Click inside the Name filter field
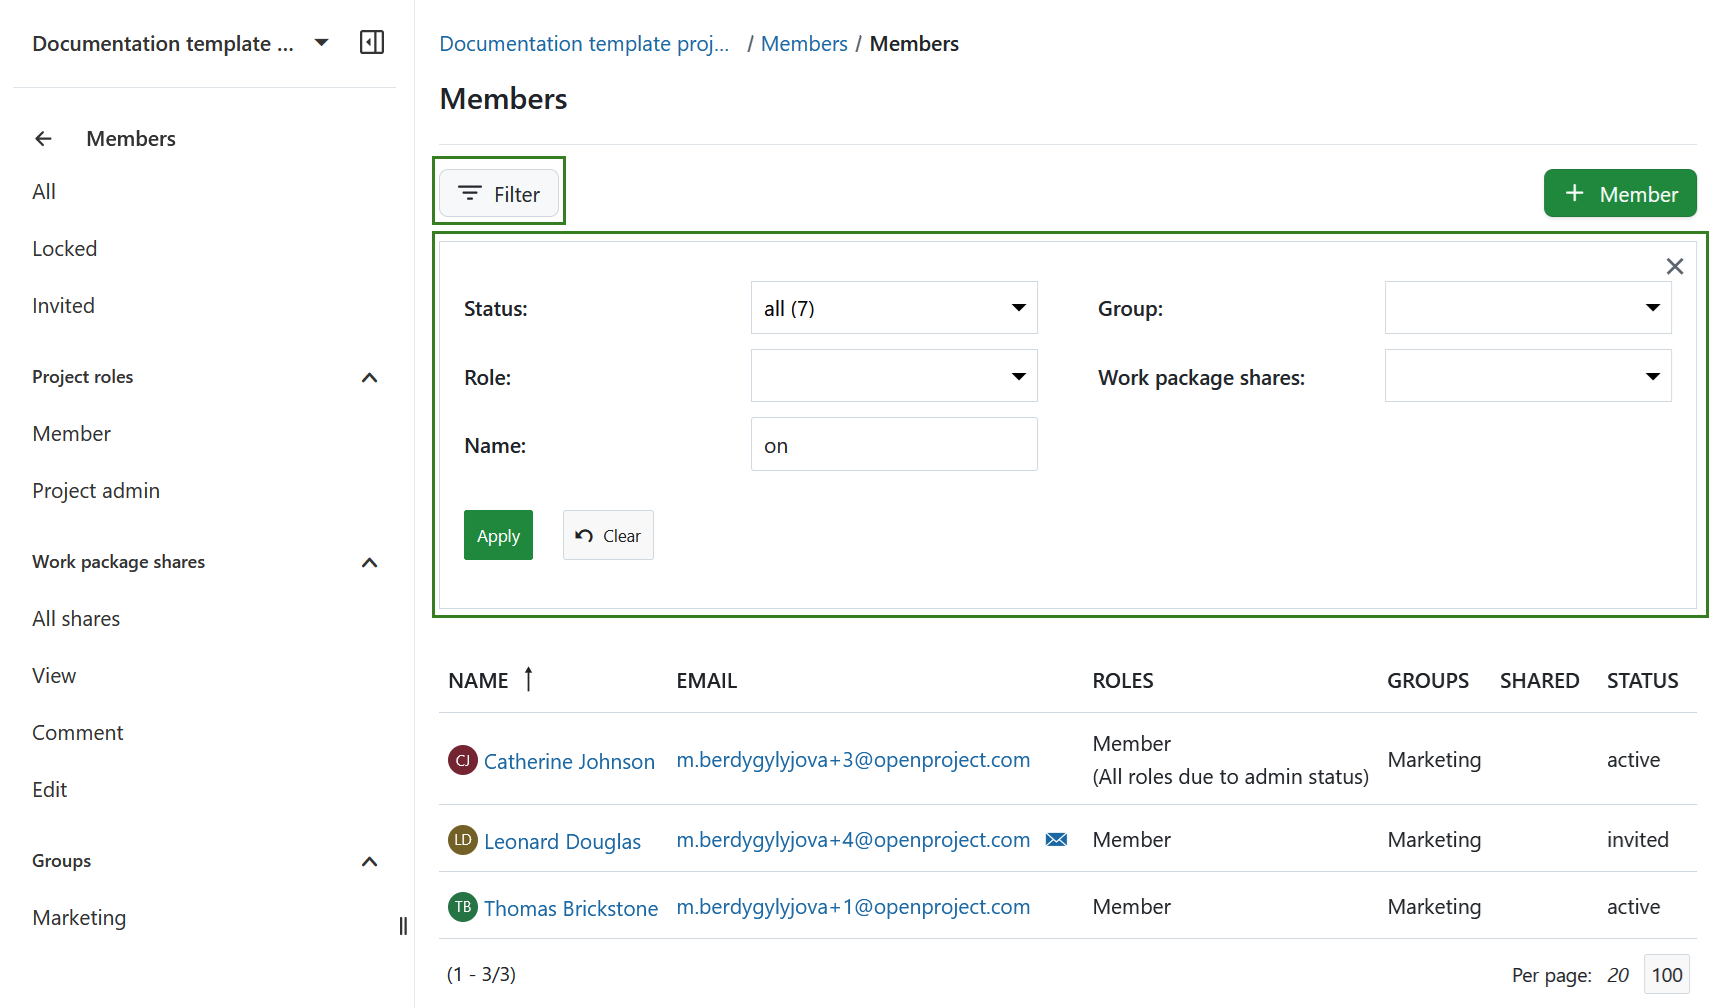The height and width of the screenshot is (1008, 1714). (894, 444)
